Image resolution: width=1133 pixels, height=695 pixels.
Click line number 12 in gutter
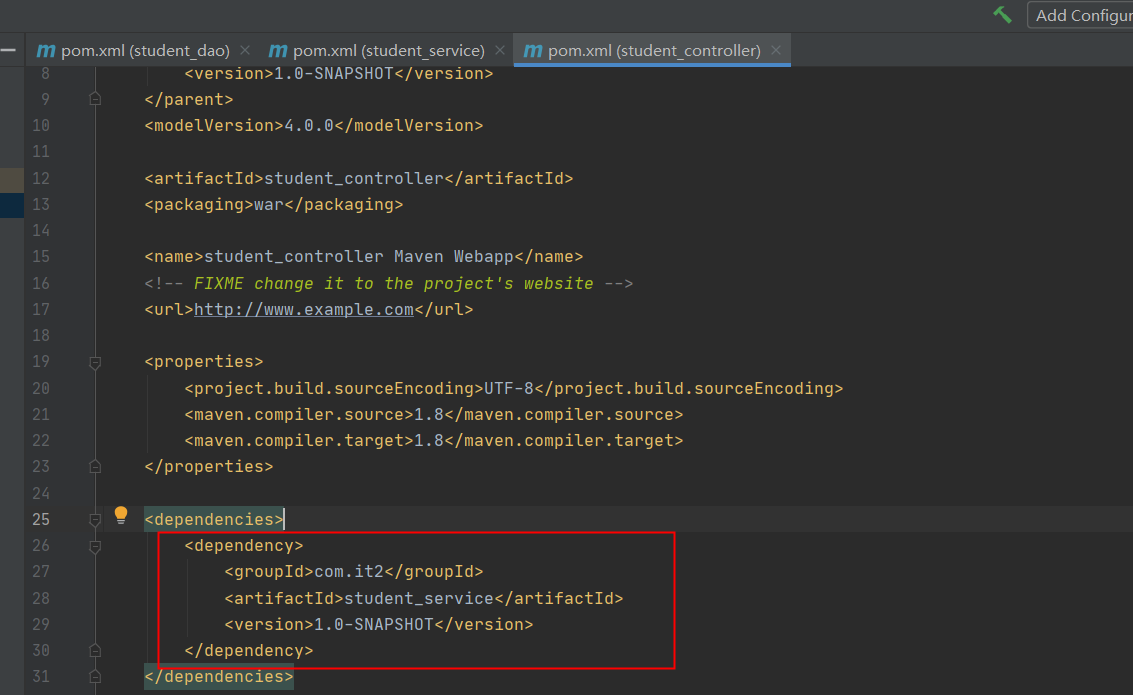[41, 178]
